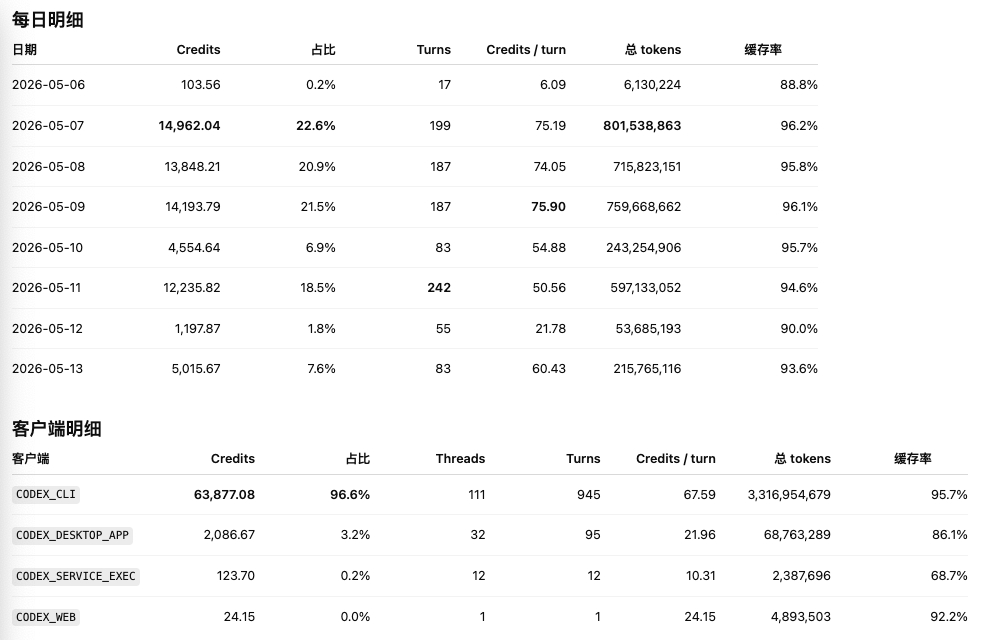Click the Threads column header
The height and width of the screenshot is (640, 996).
click(x=461, y=458)
